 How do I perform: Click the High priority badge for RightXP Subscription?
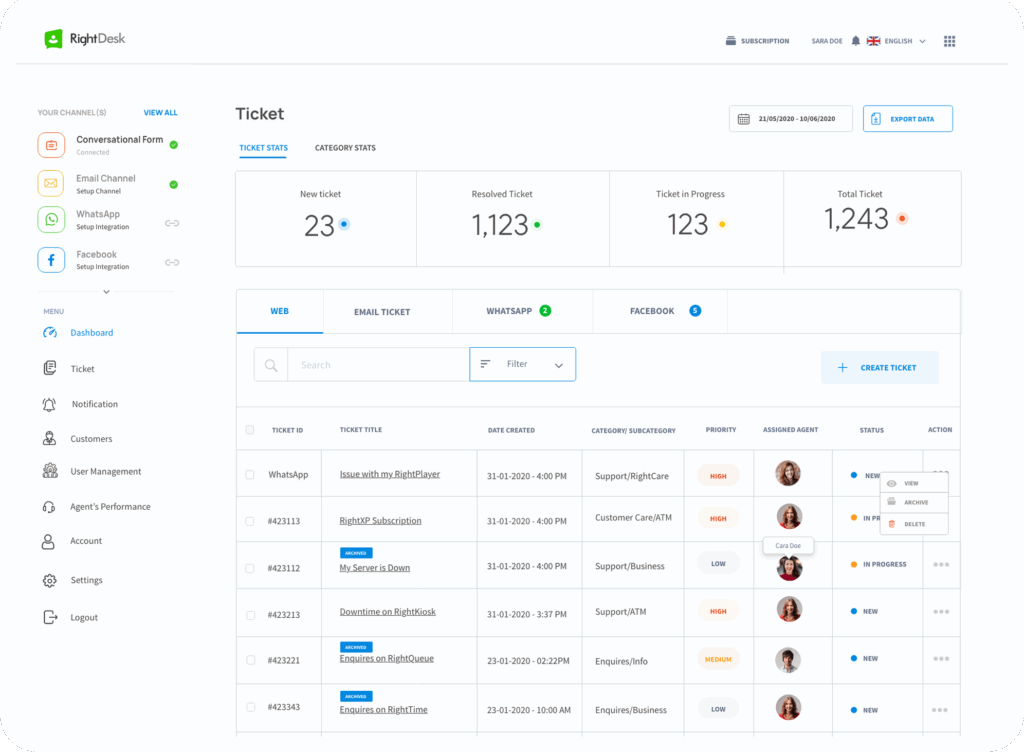[x=718, y=519]
